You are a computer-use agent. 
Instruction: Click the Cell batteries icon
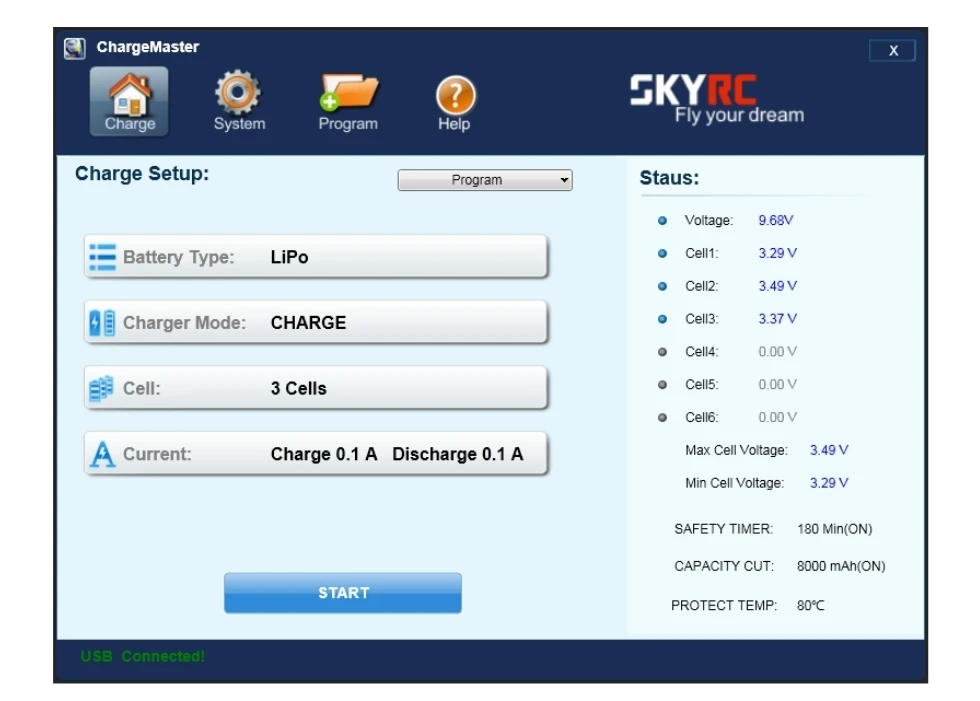[101, 388]
